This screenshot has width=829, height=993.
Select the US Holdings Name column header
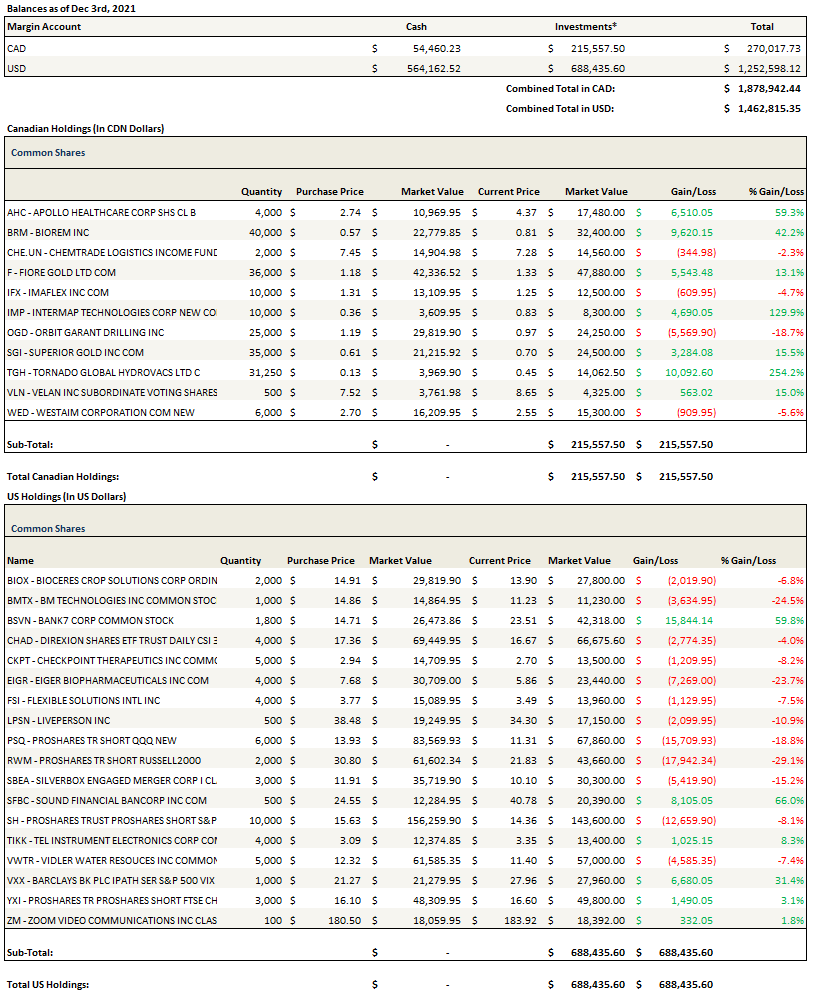coord(20,561)
